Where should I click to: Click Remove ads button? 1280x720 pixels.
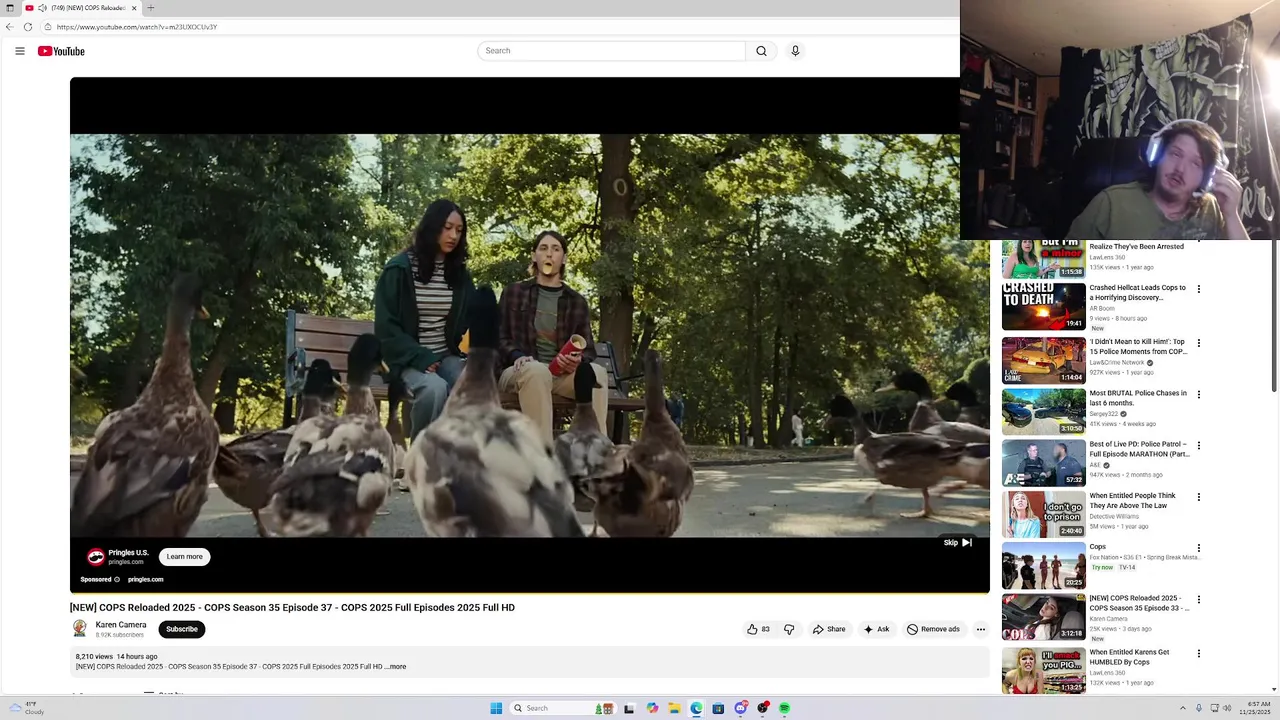point(933,629)
